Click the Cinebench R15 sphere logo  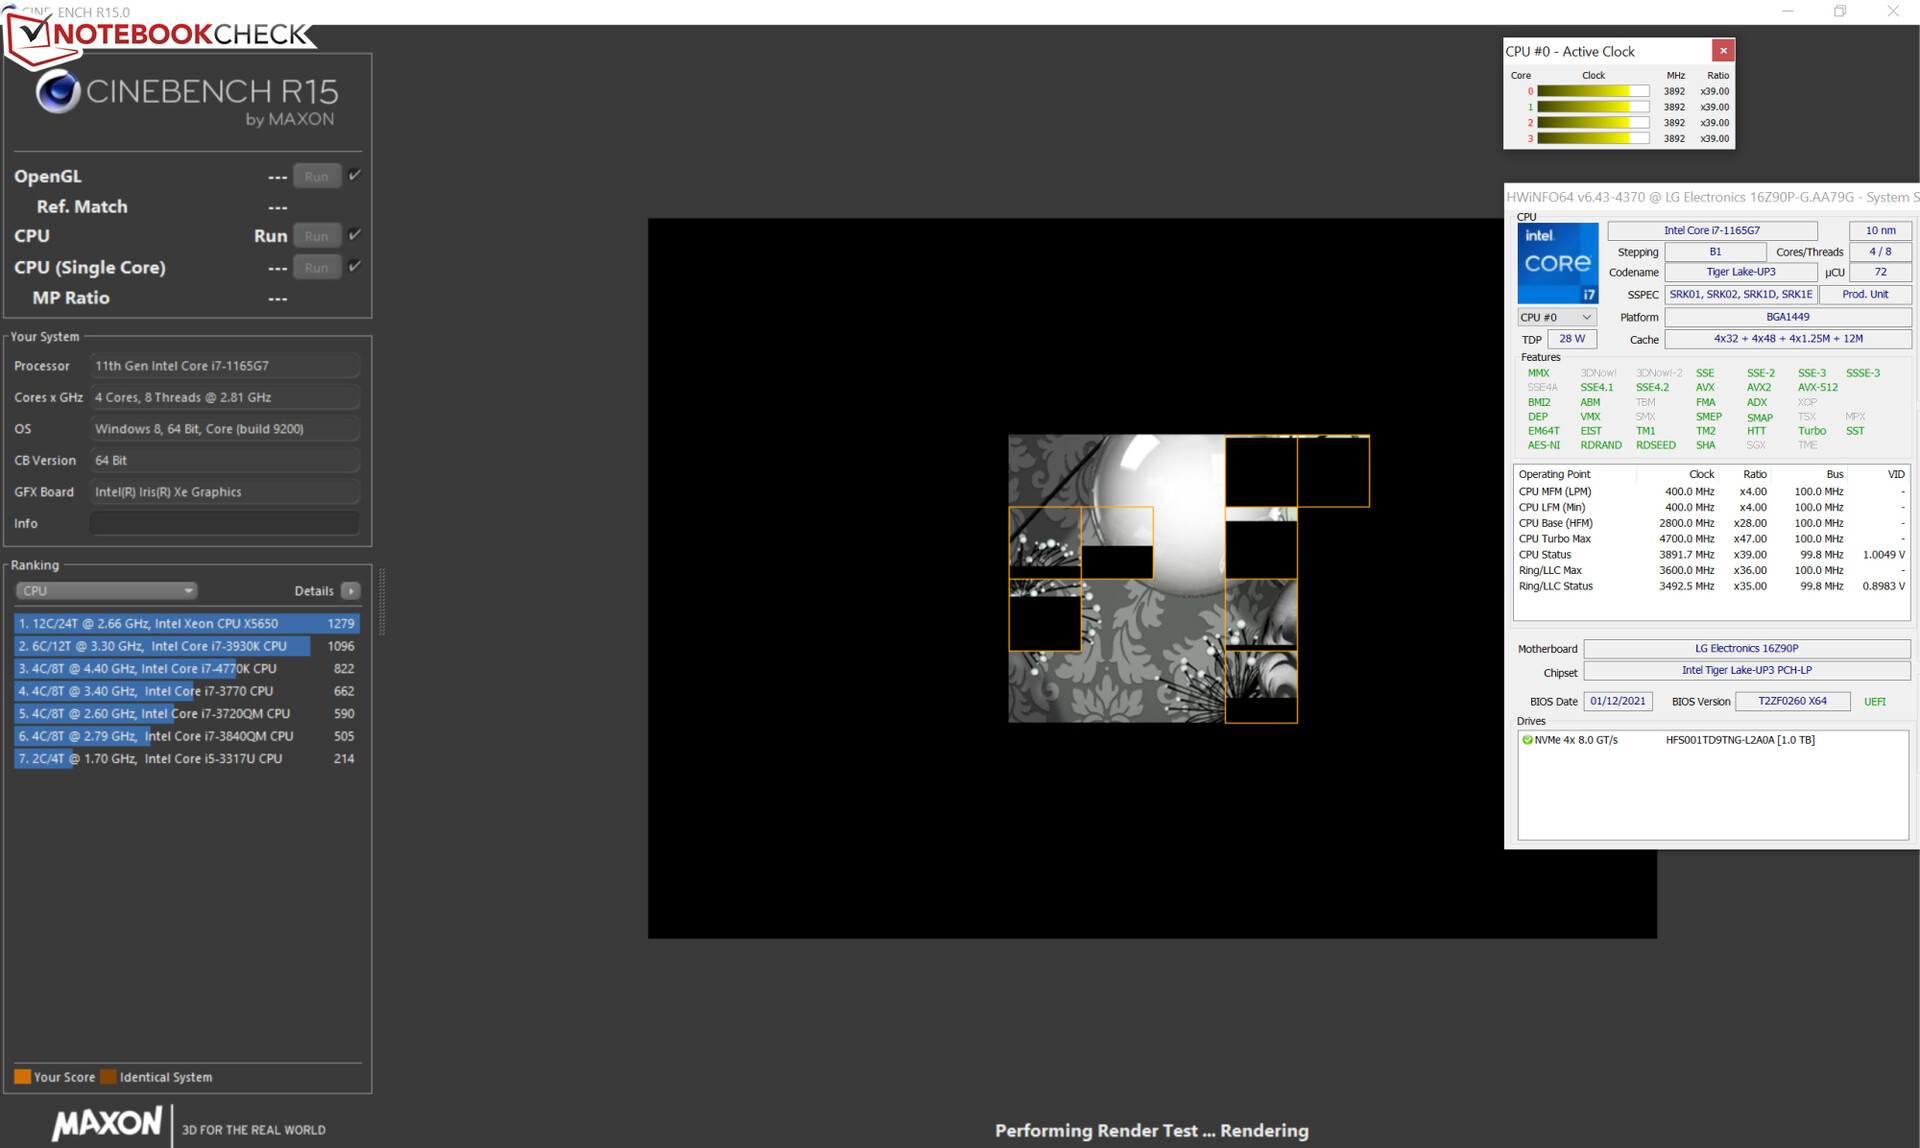[58, 93]
